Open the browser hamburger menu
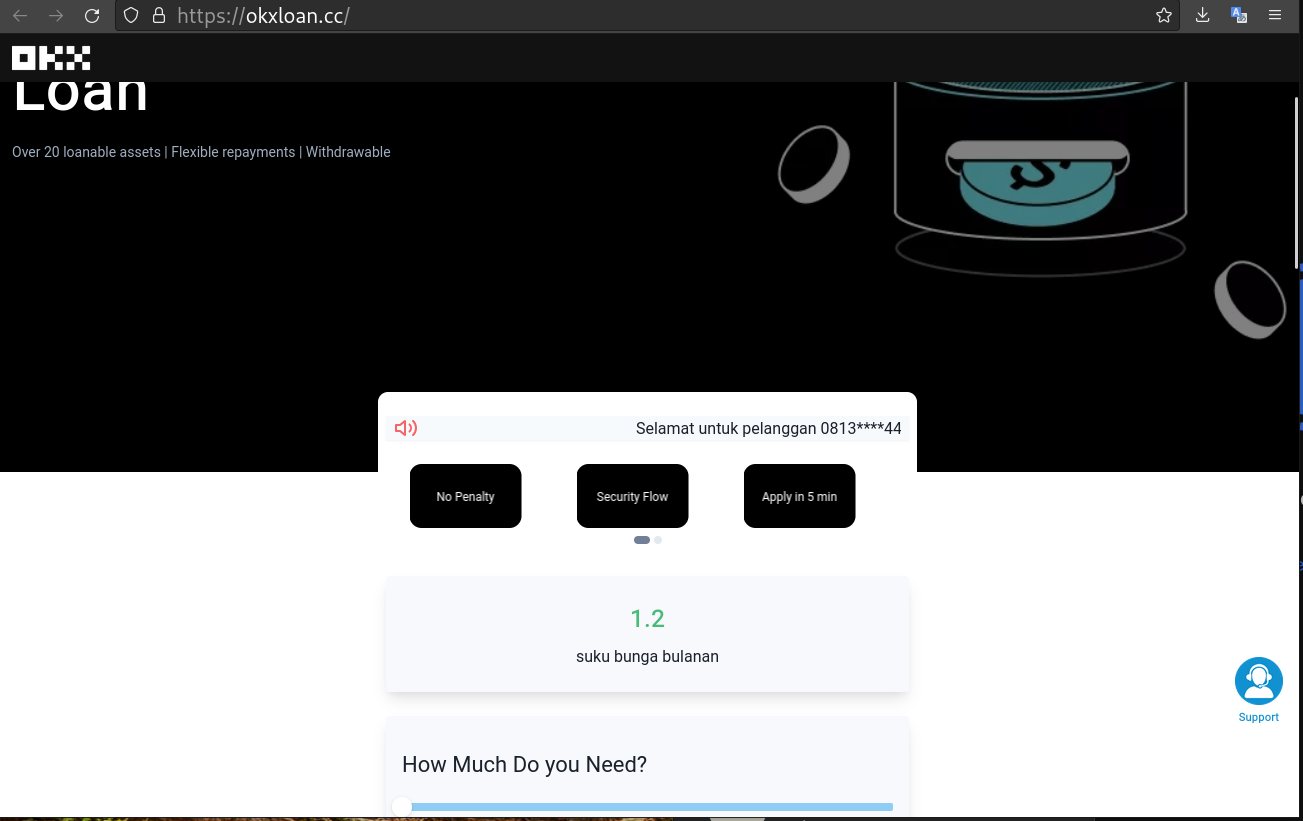1303x821 pixels. (x=1275, y=16)
